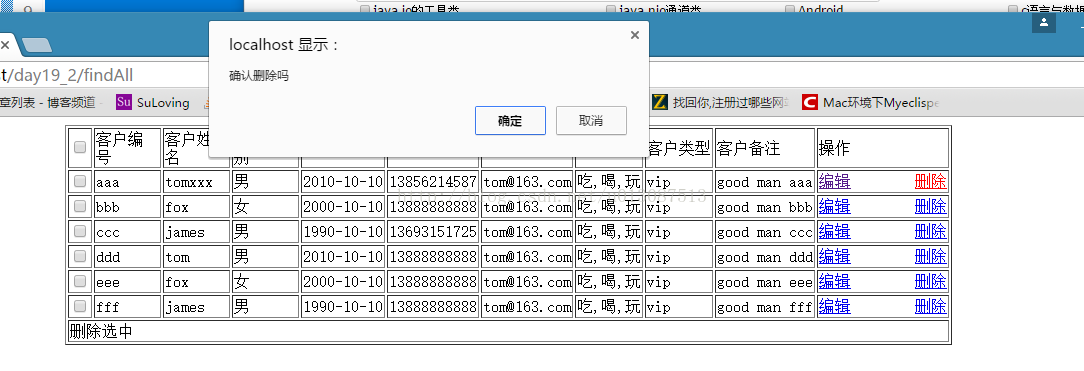Check the box for row bbb
1084x371 pixels.
(80, 206)
